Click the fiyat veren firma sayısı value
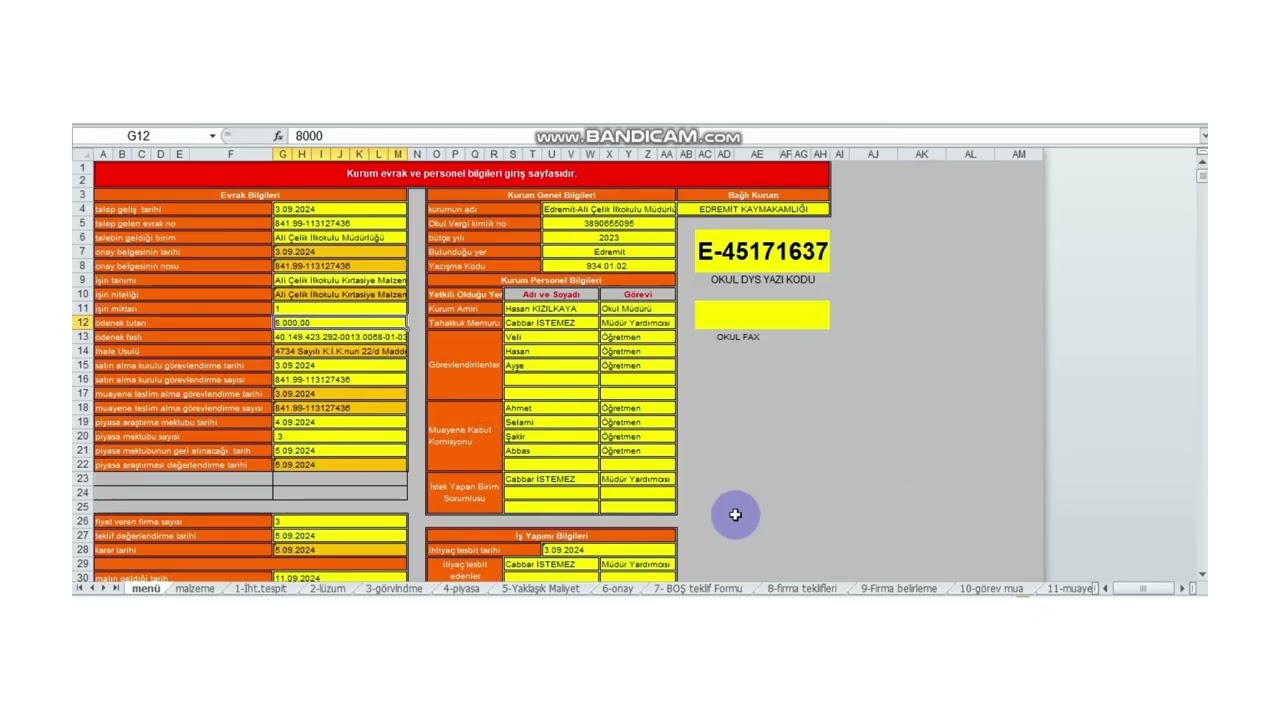This screenshot has height=720, width=1280. tap(340, 521)
